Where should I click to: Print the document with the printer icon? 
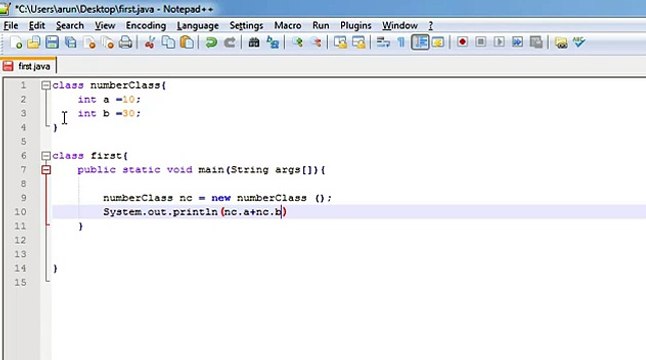[x=126, y=42]
